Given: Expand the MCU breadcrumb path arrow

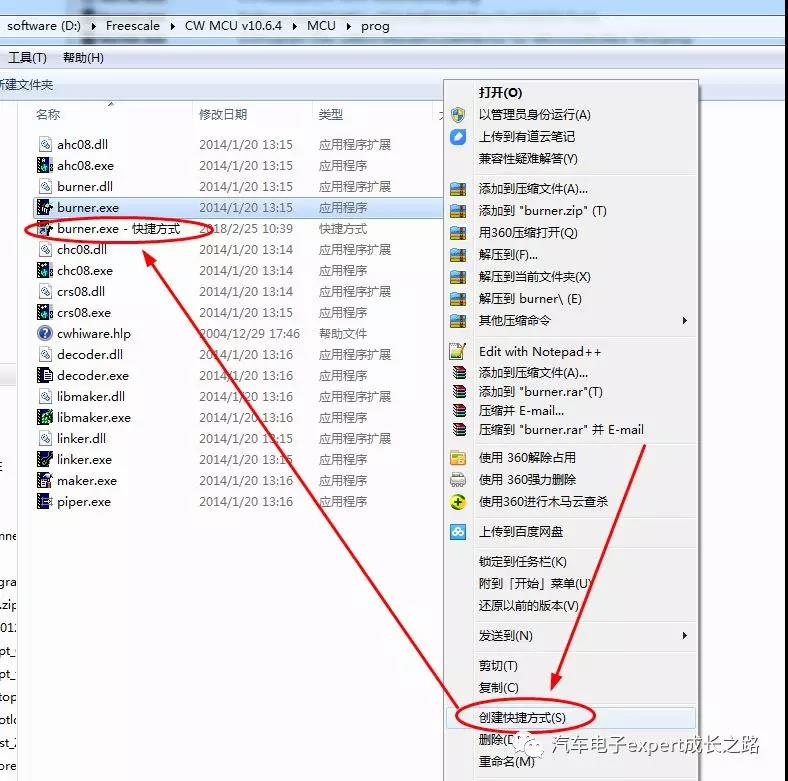Looking at the screenshot, I should click(346, 26).
